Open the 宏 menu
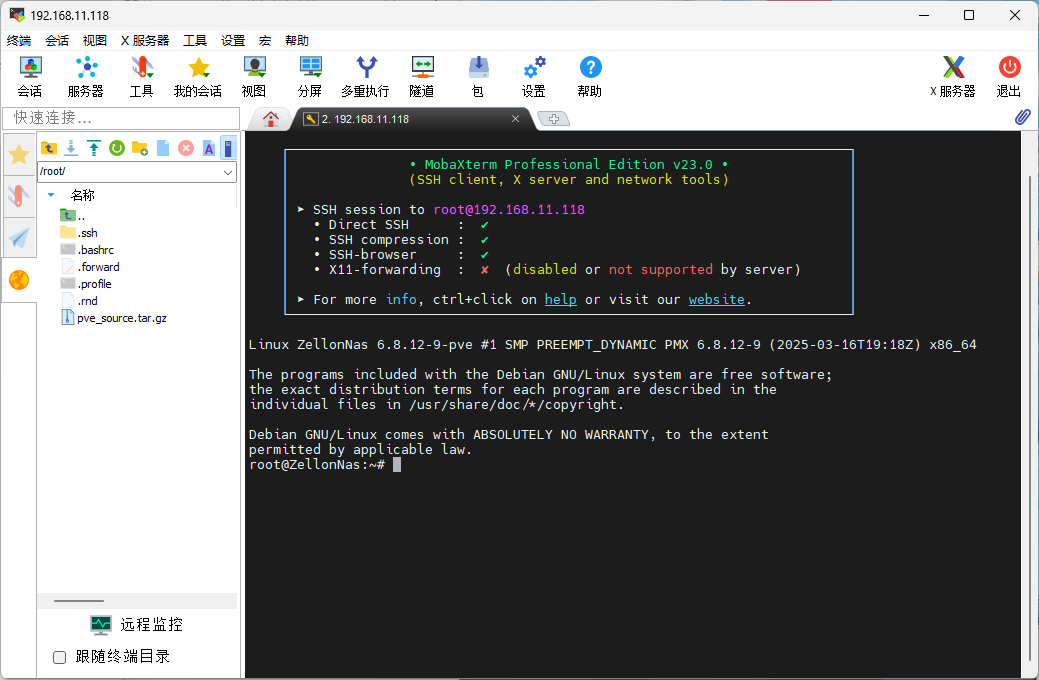This screenshot has width=1039, height=680. (265, 40)
